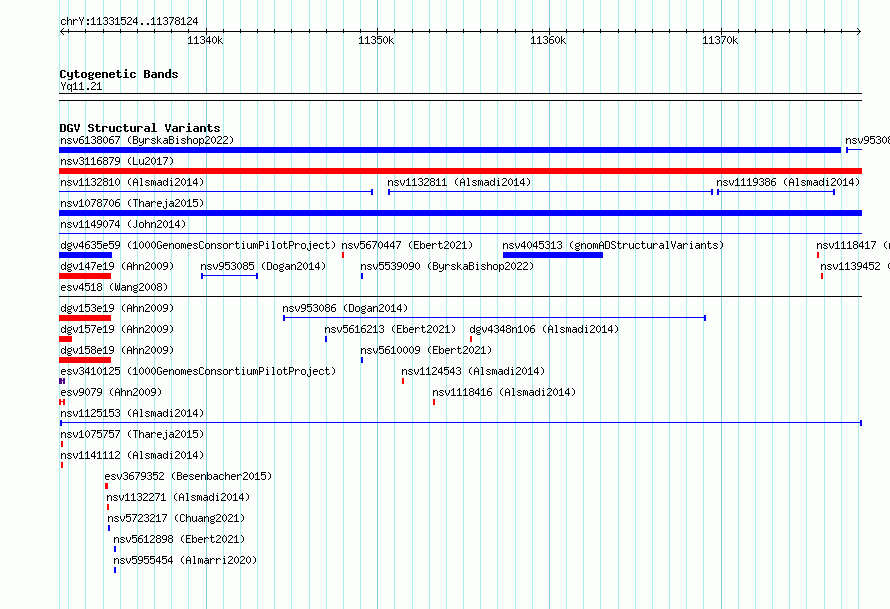This screenshot has height=609, width=890.
Task: Click esv4518 (Wang2008) label
Action: pos(114,287)
